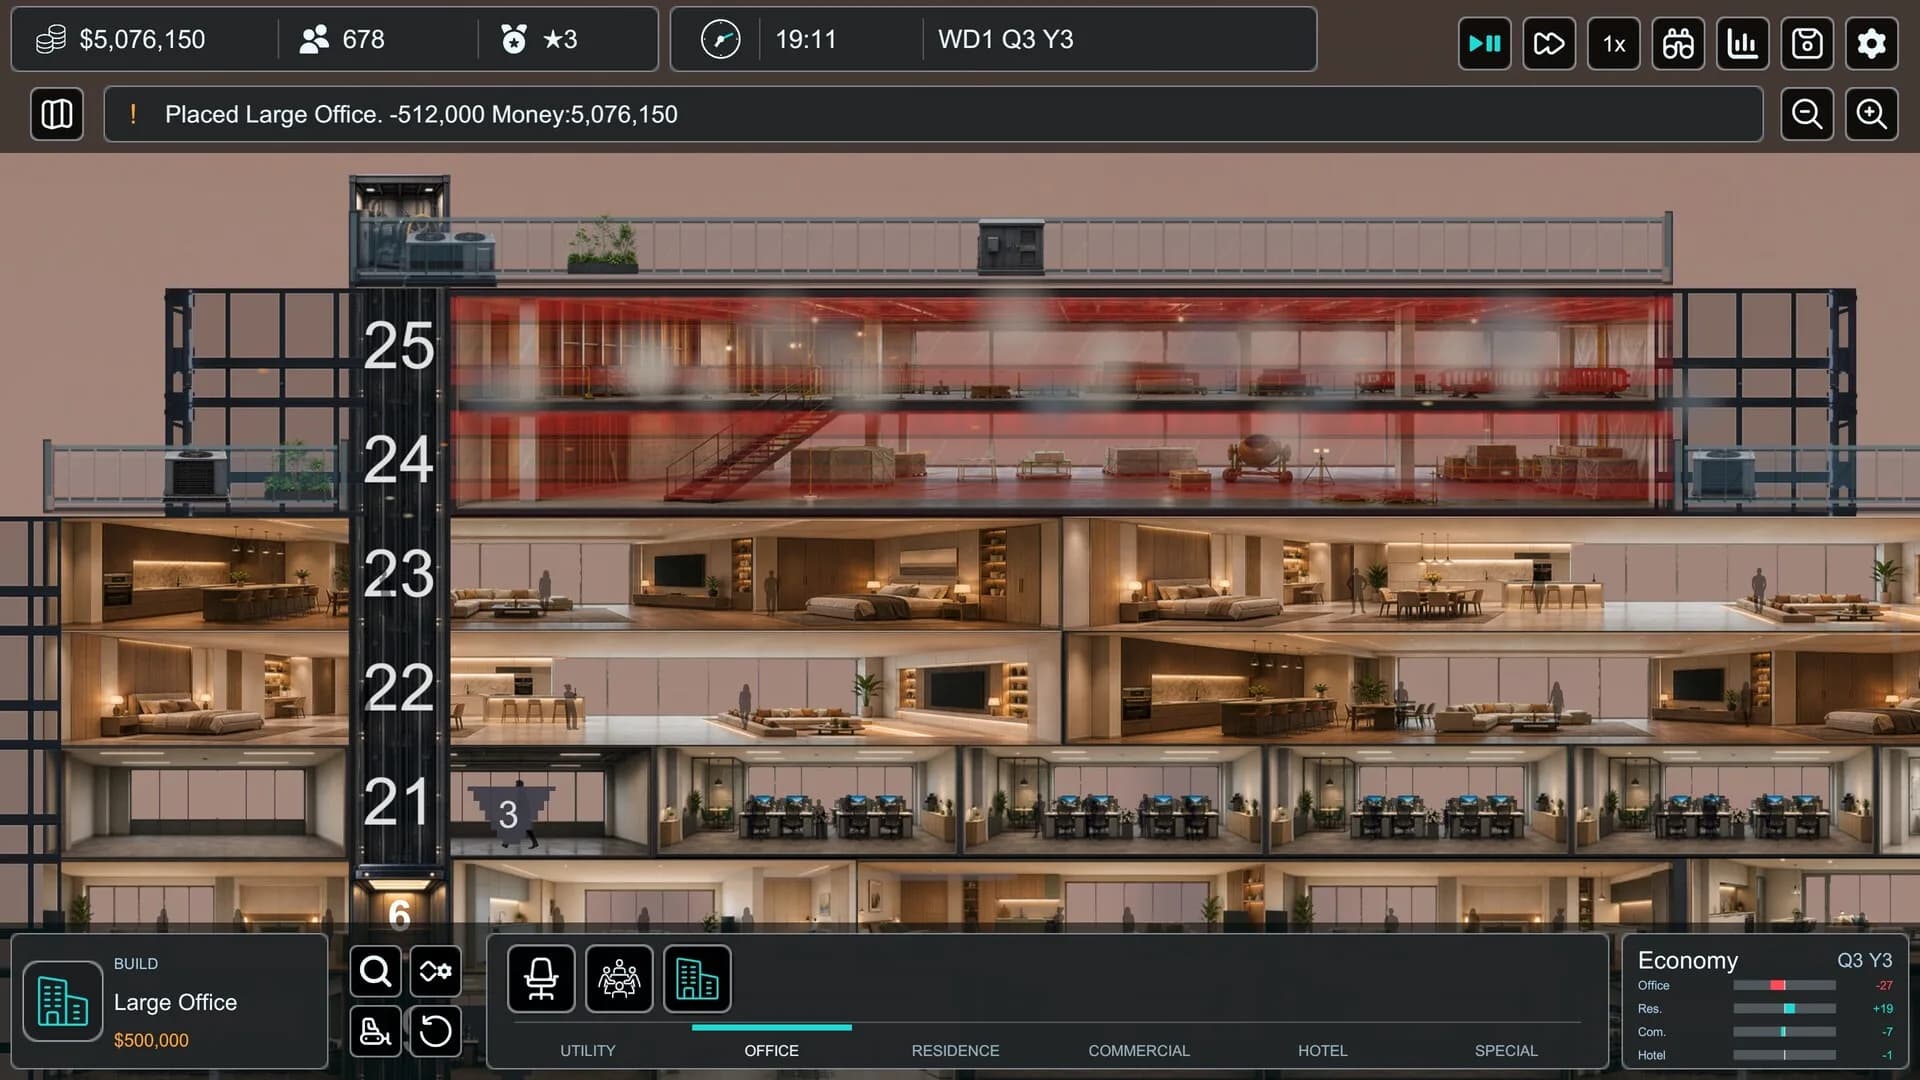1920x1080 pixels.
Task: Click the empty room left of floor 21
Action: 205,803
